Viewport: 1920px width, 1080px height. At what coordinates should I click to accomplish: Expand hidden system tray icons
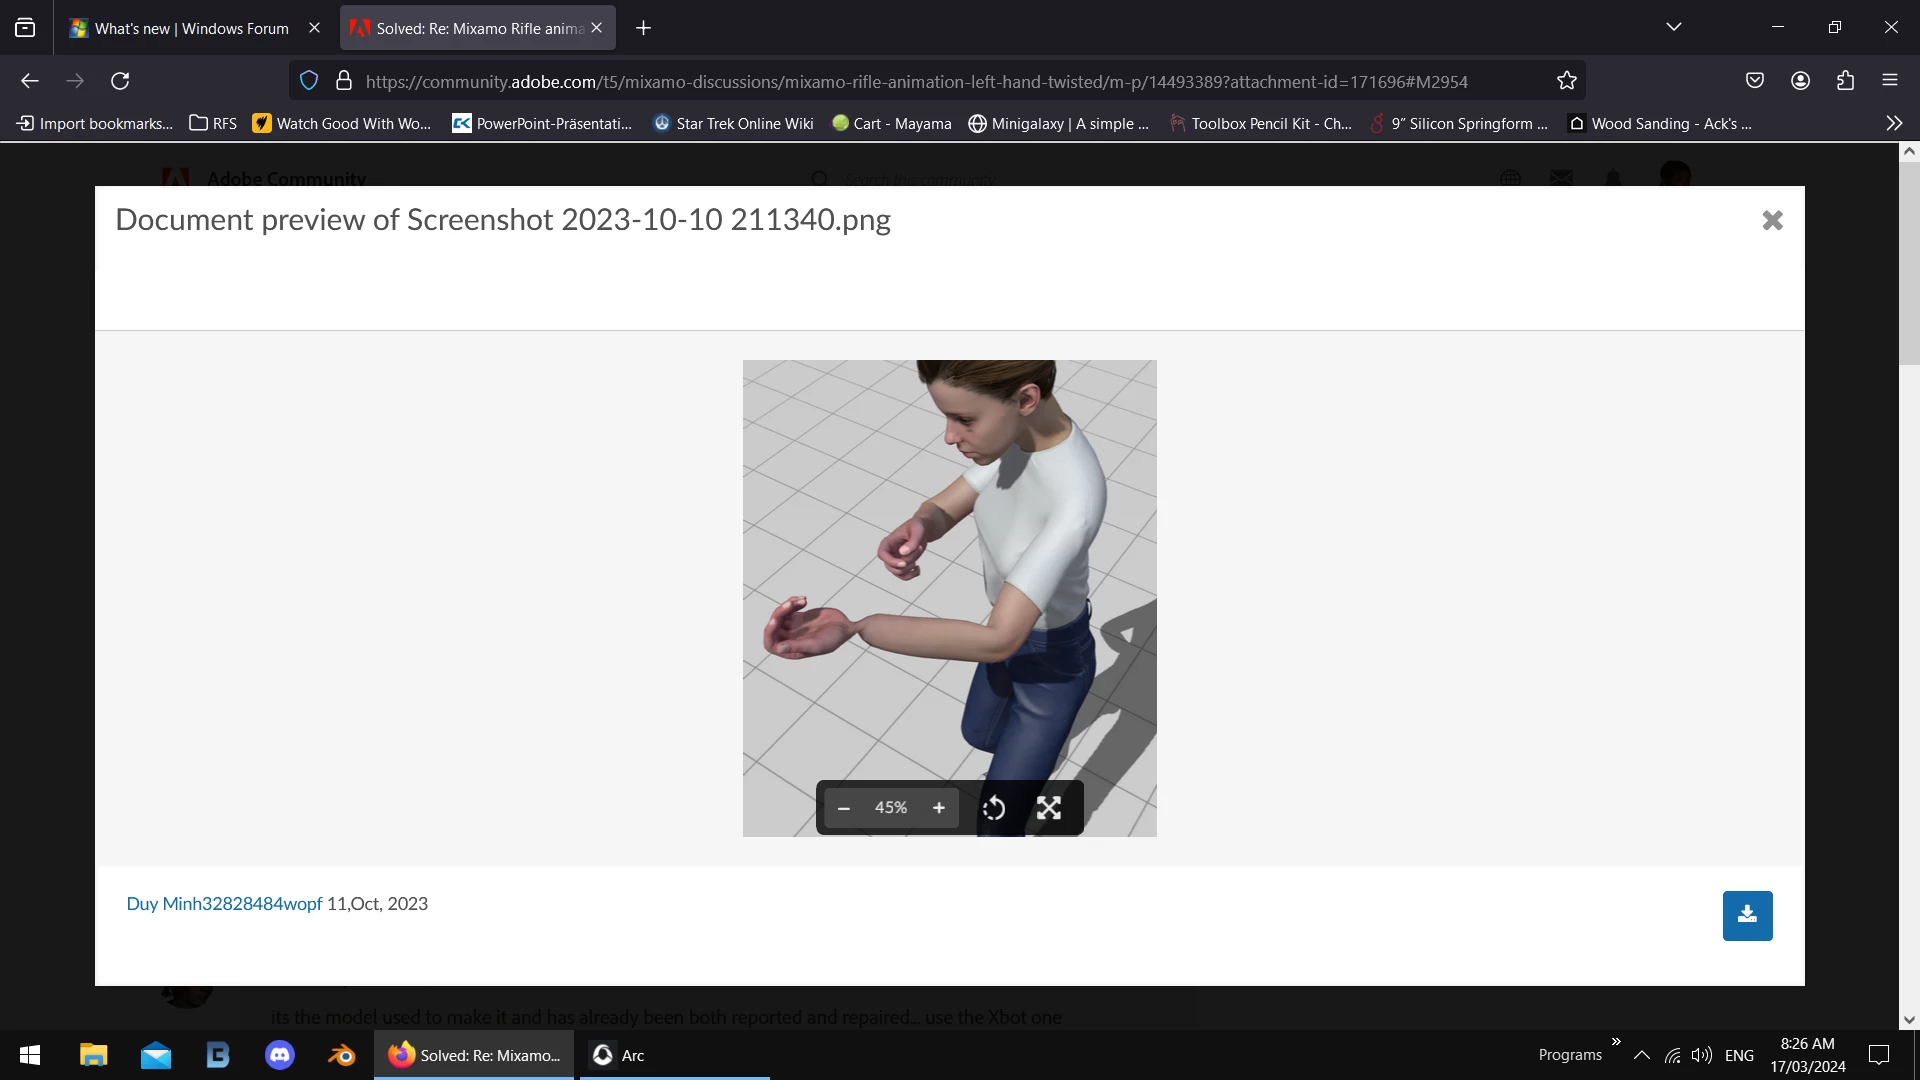pos(1641,1055)
